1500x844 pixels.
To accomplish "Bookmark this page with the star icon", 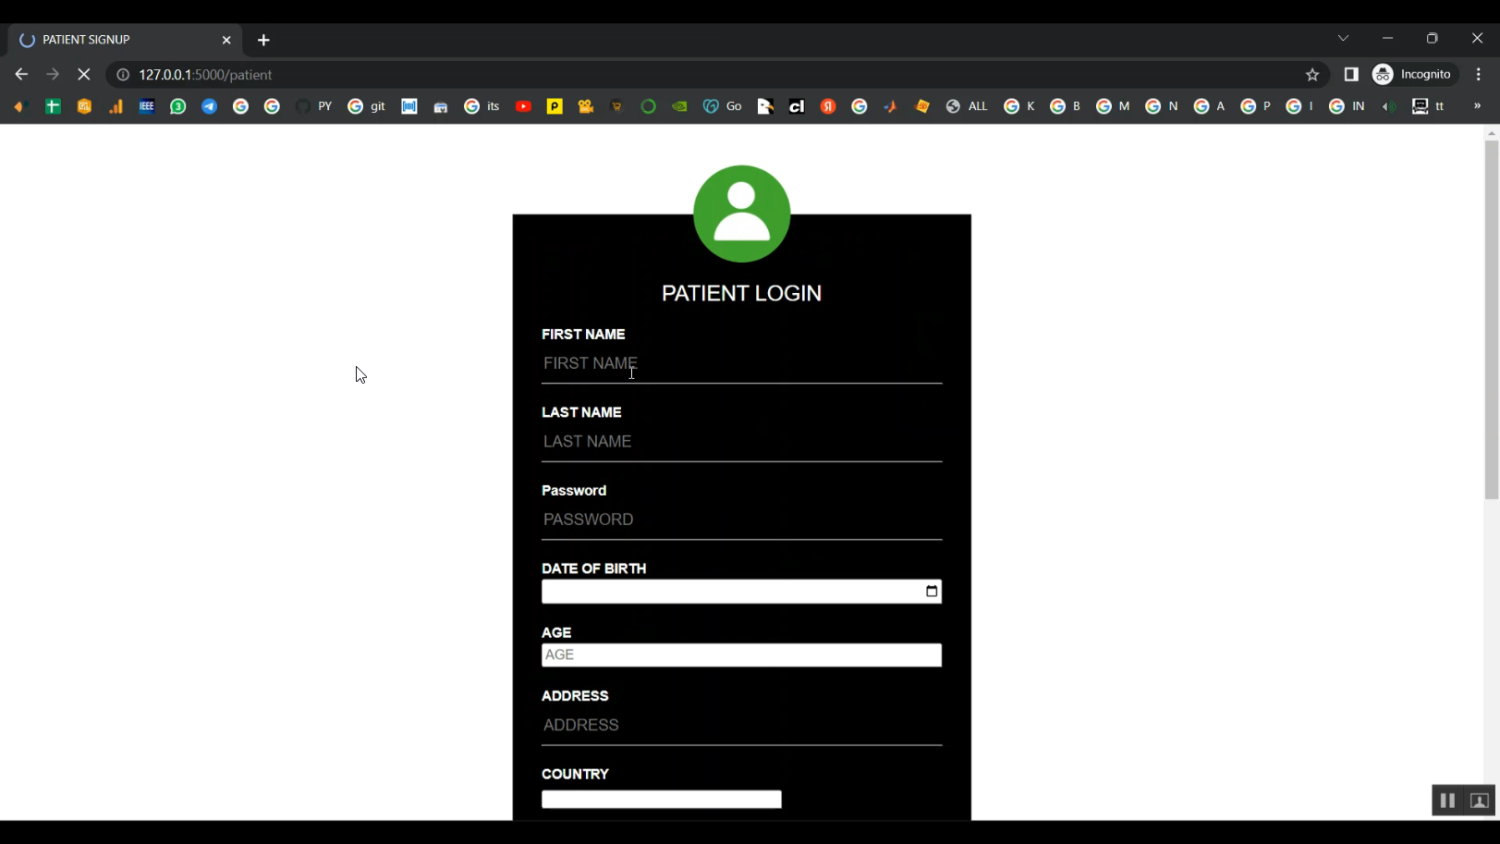I will click(1312, 75).
